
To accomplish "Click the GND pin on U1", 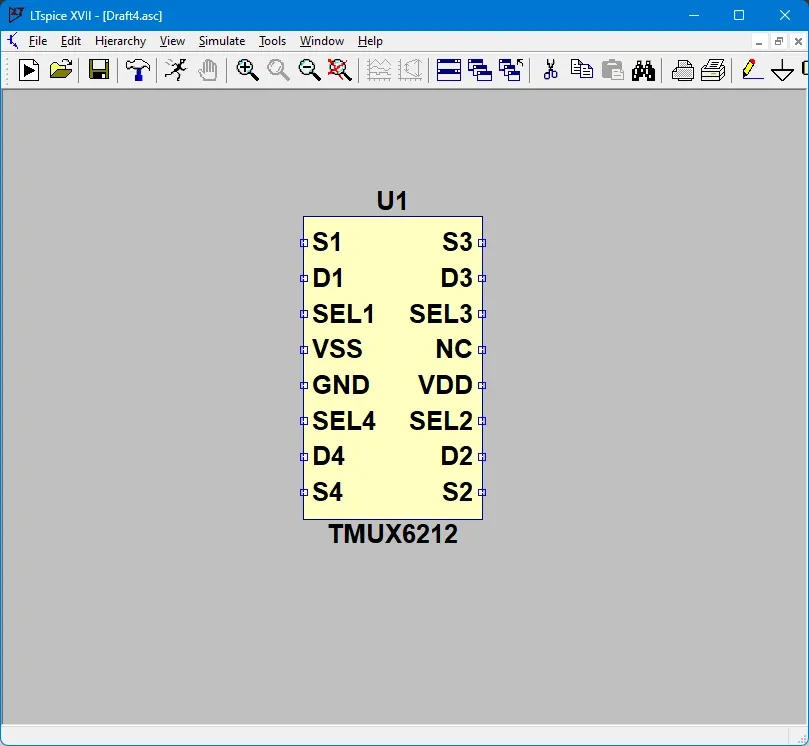I will [304, 385].
